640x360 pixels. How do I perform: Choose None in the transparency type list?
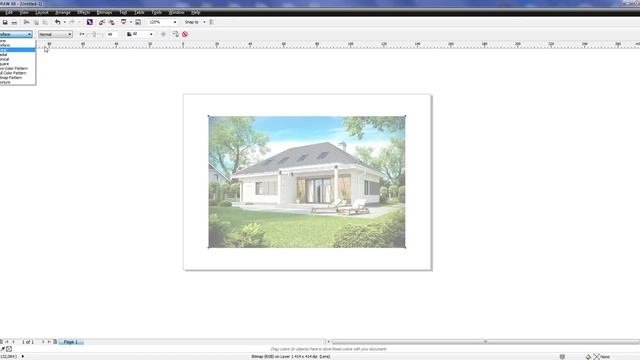click(18, 41)
